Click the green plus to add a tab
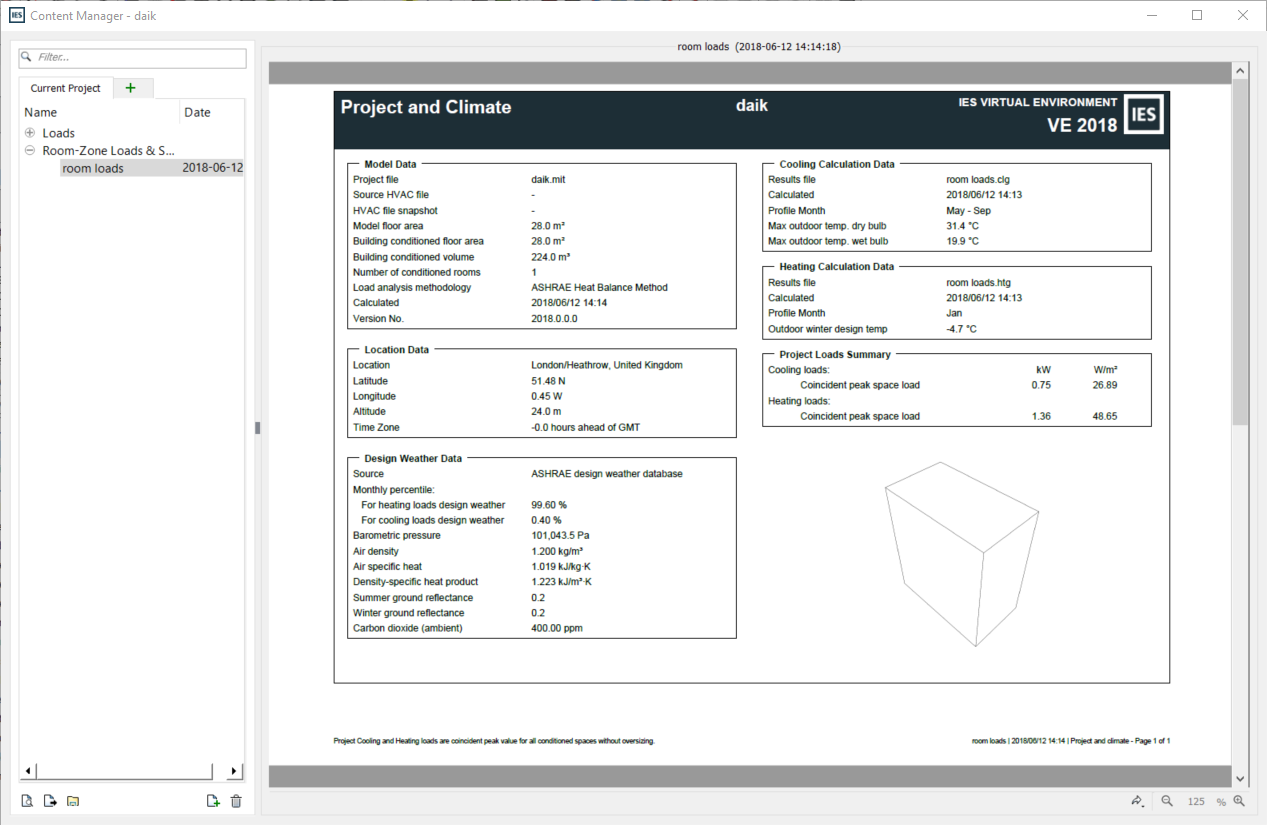Image resolution: width=1267 pixels, height=825 pixels. pyautogui.click(x=130, y=88)
